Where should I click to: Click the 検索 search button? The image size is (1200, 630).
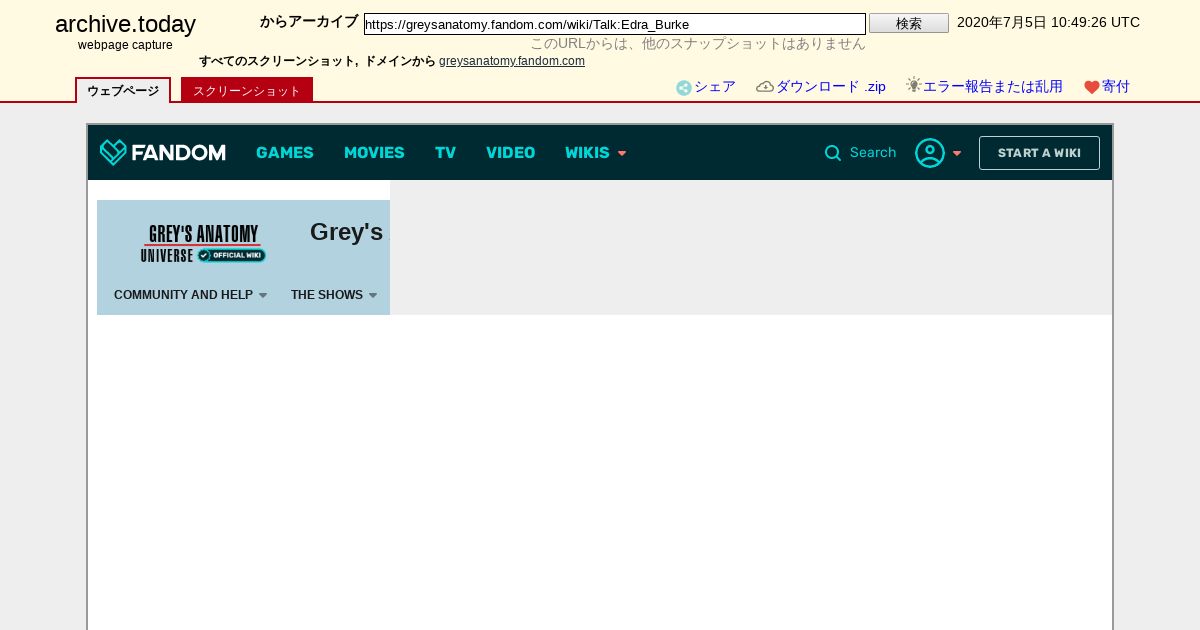point(909,23)
